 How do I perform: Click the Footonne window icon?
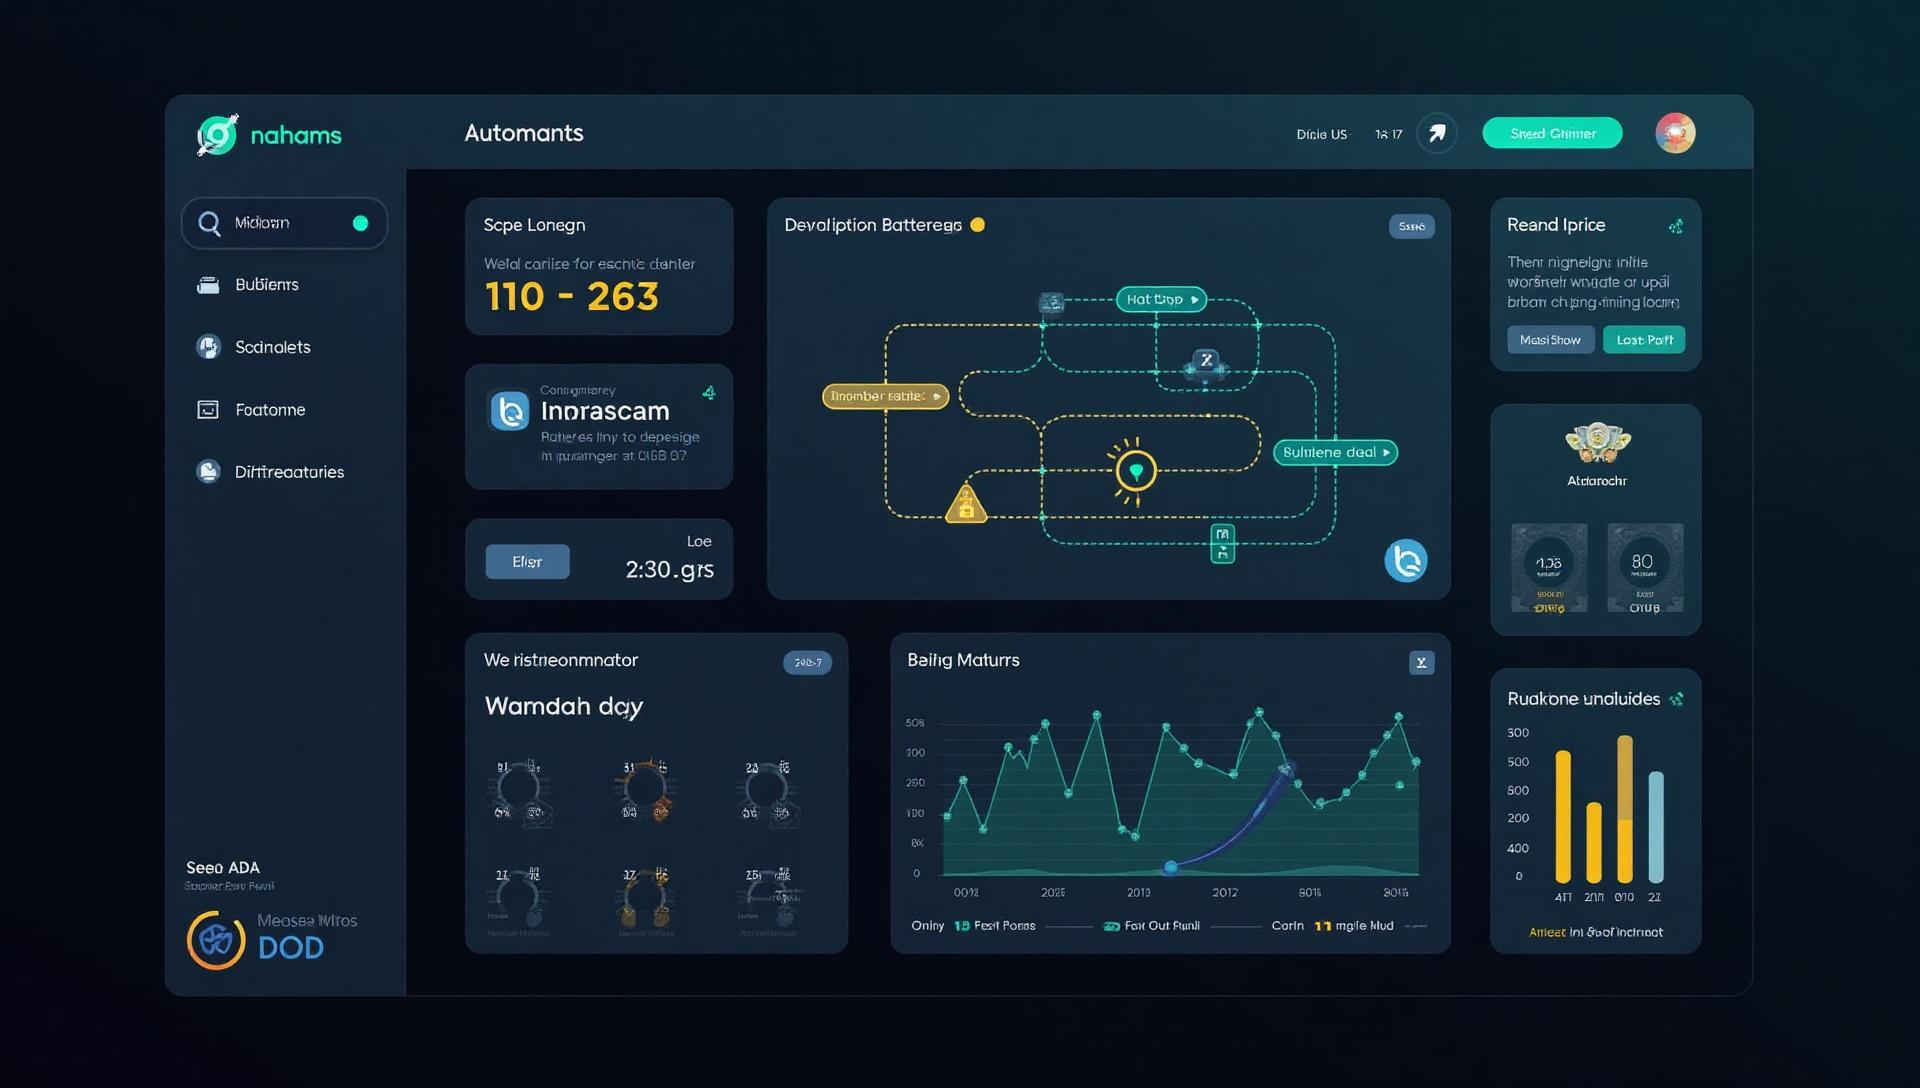click(208, 410)
